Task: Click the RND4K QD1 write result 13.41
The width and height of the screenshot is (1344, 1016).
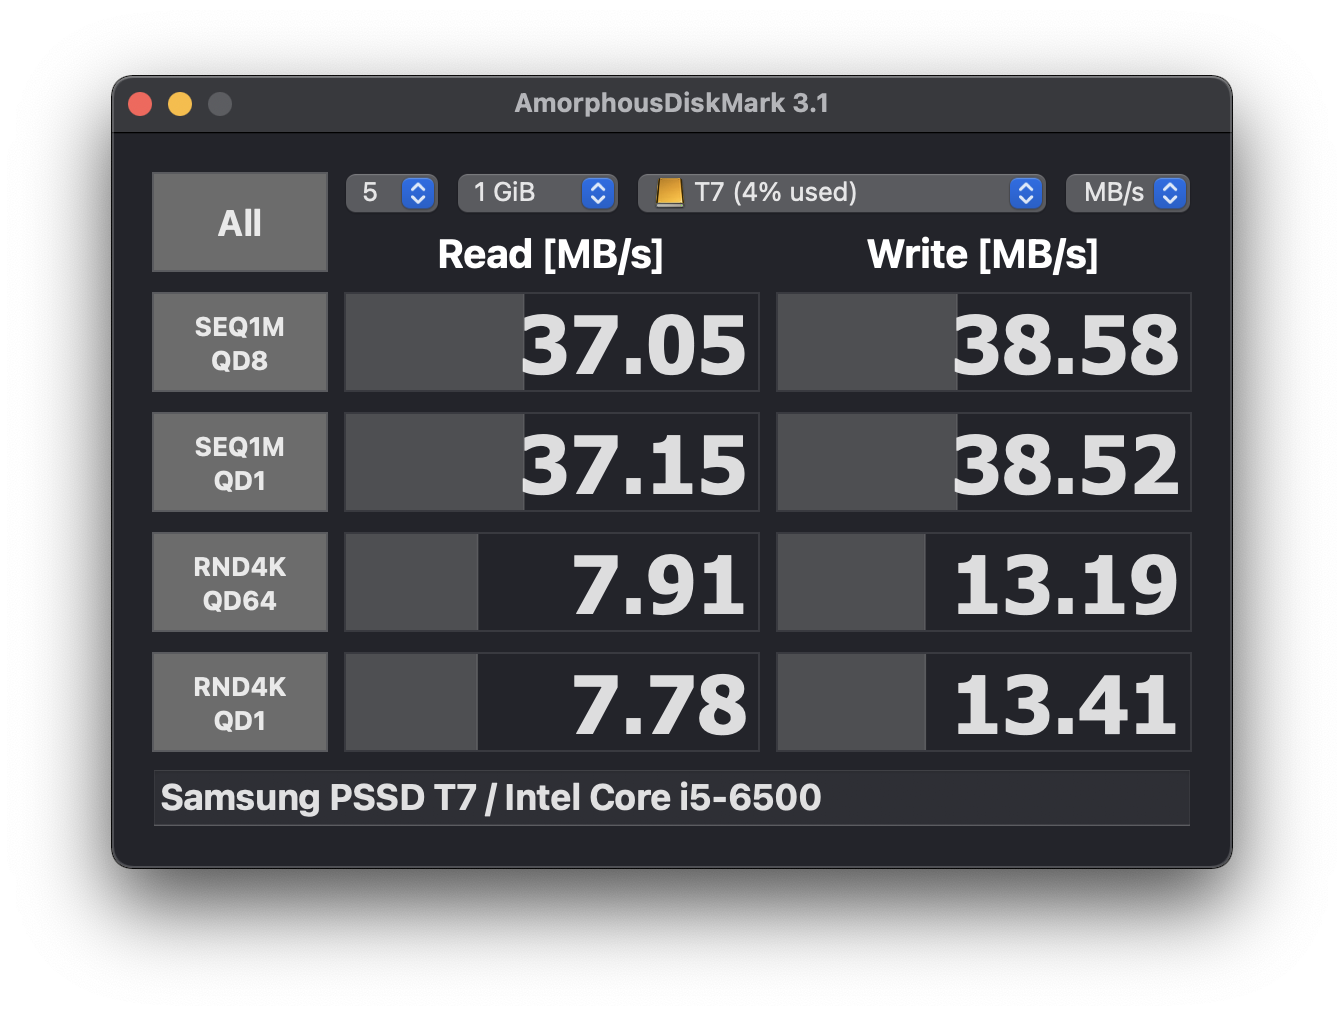Action: (984, 702)
